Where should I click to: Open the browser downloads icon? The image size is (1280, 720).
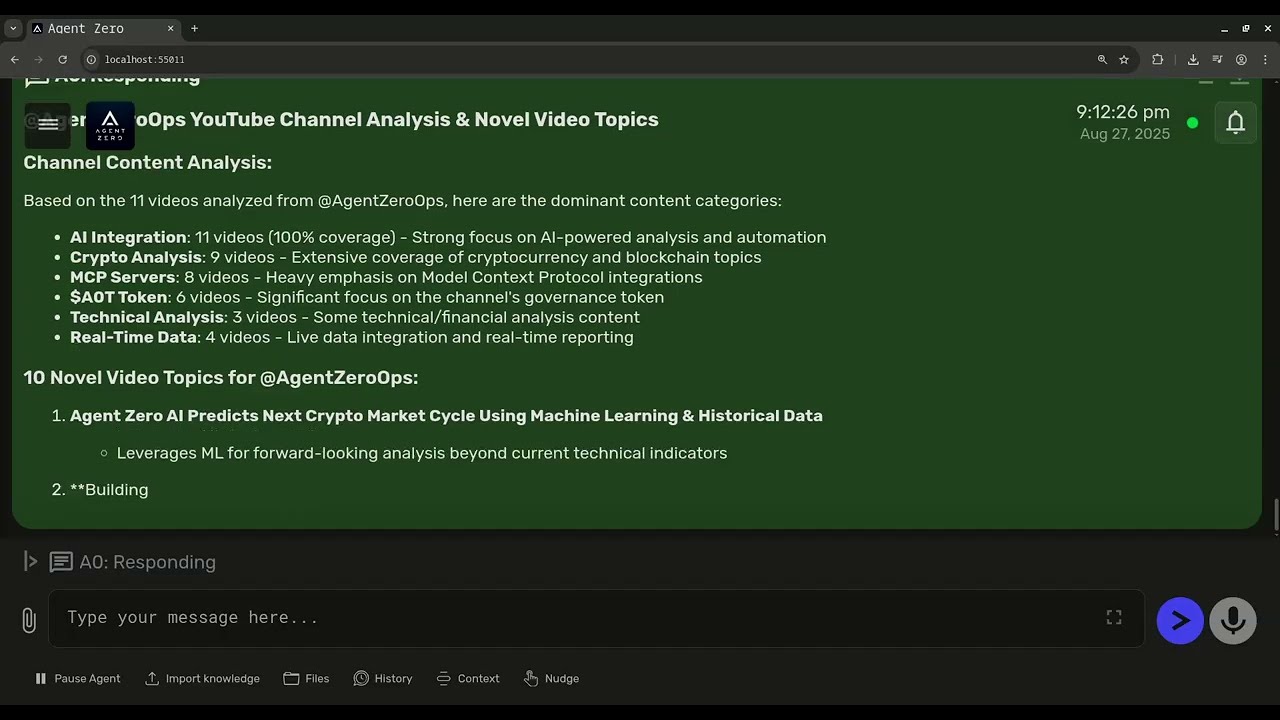1193,60
